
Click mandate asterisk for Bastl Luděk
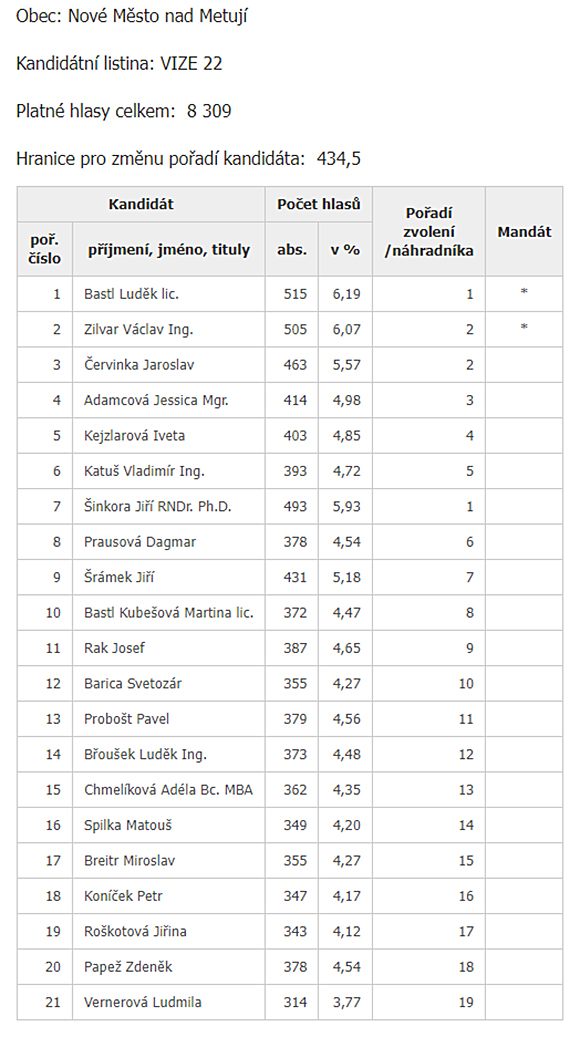pos(524,292)
